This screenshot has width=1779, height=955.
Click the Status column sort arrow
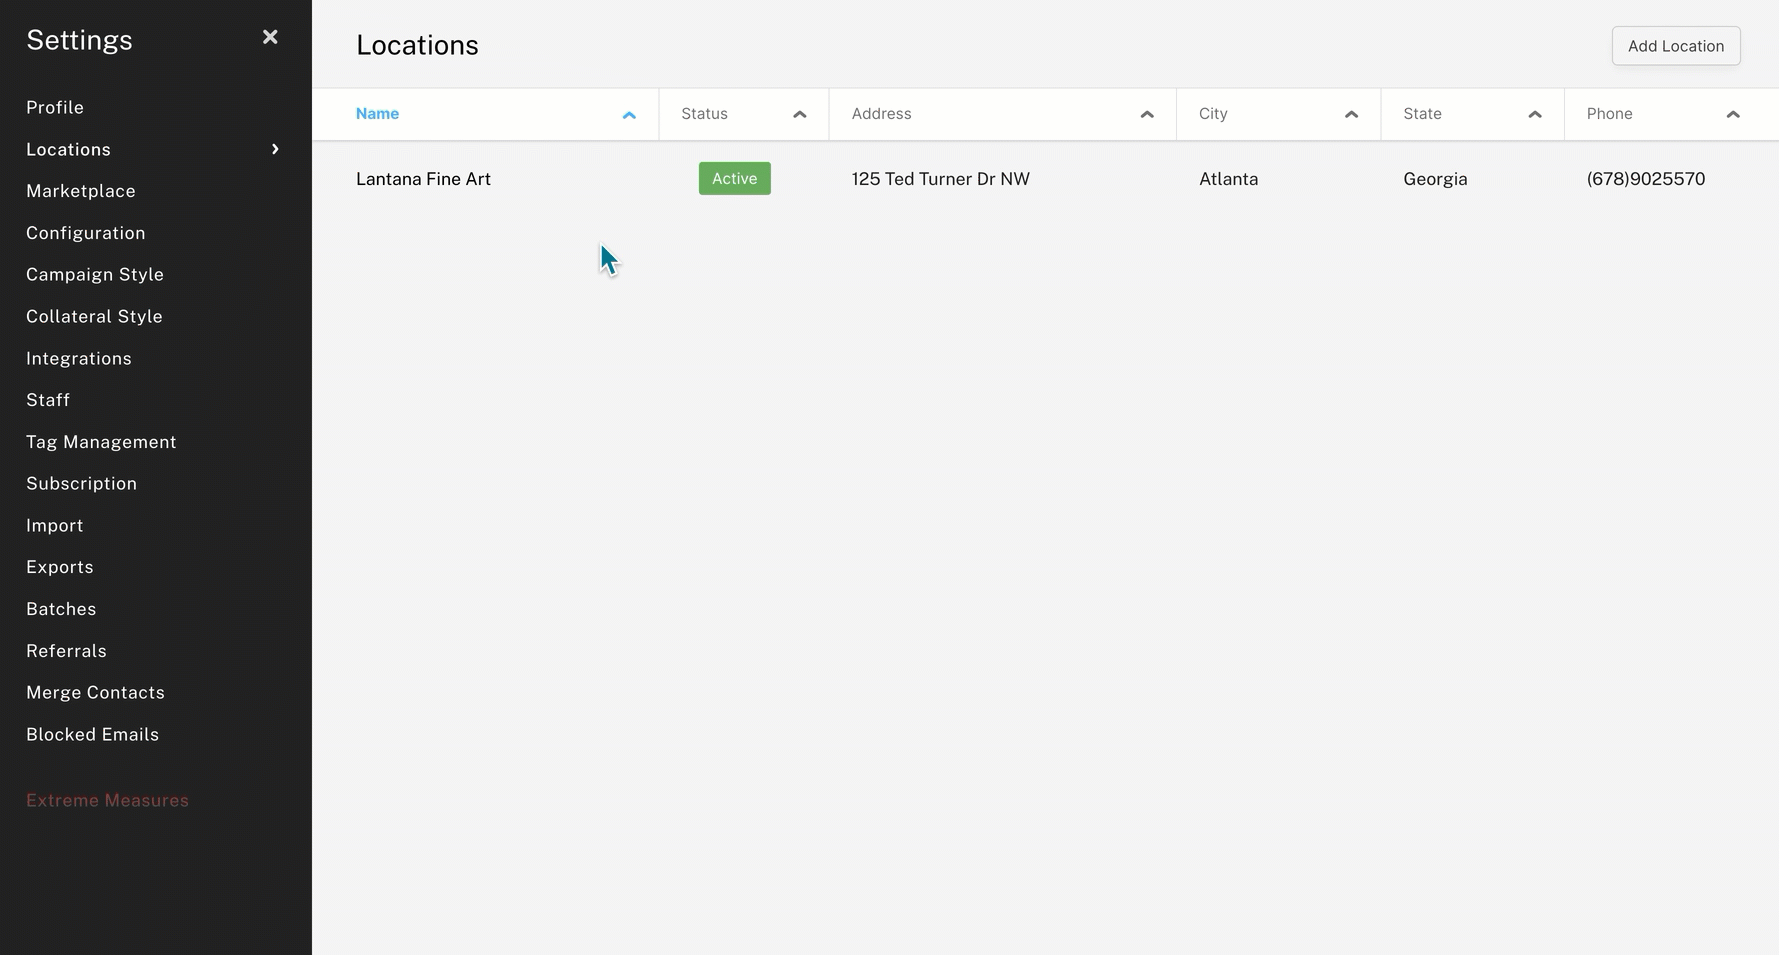(x=799, y=114)
